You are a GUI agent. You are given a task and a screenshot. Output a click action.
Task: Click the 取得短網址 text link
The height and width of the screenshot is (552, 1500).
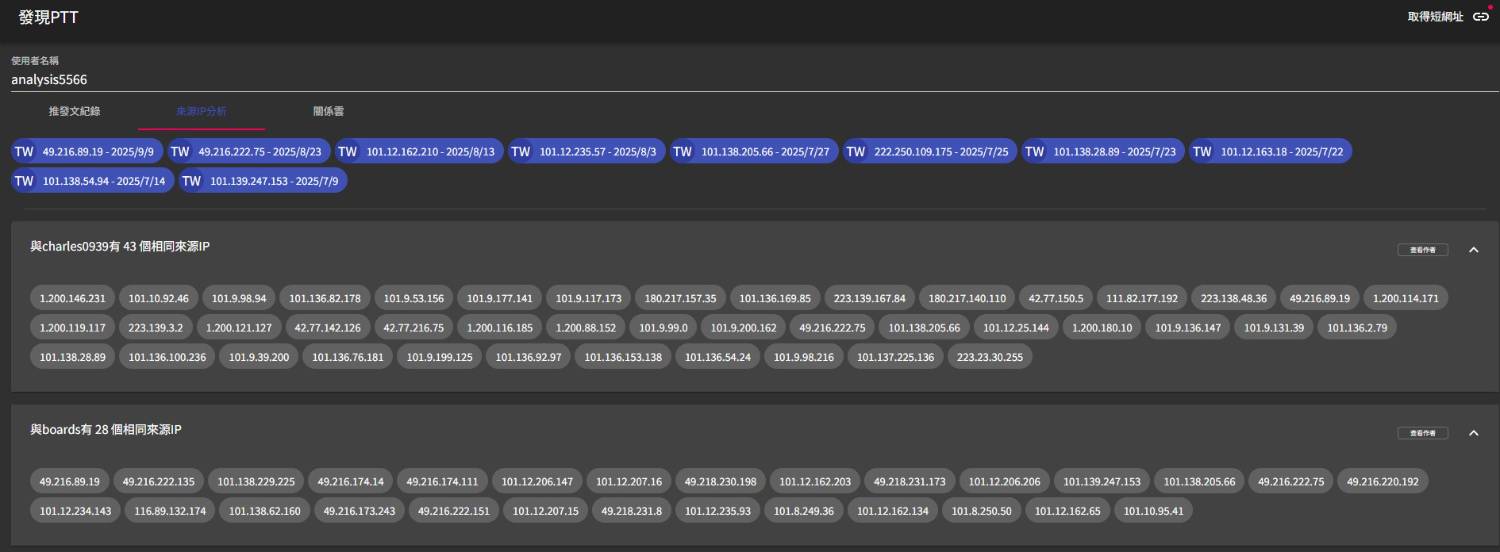coord(1435,17)
